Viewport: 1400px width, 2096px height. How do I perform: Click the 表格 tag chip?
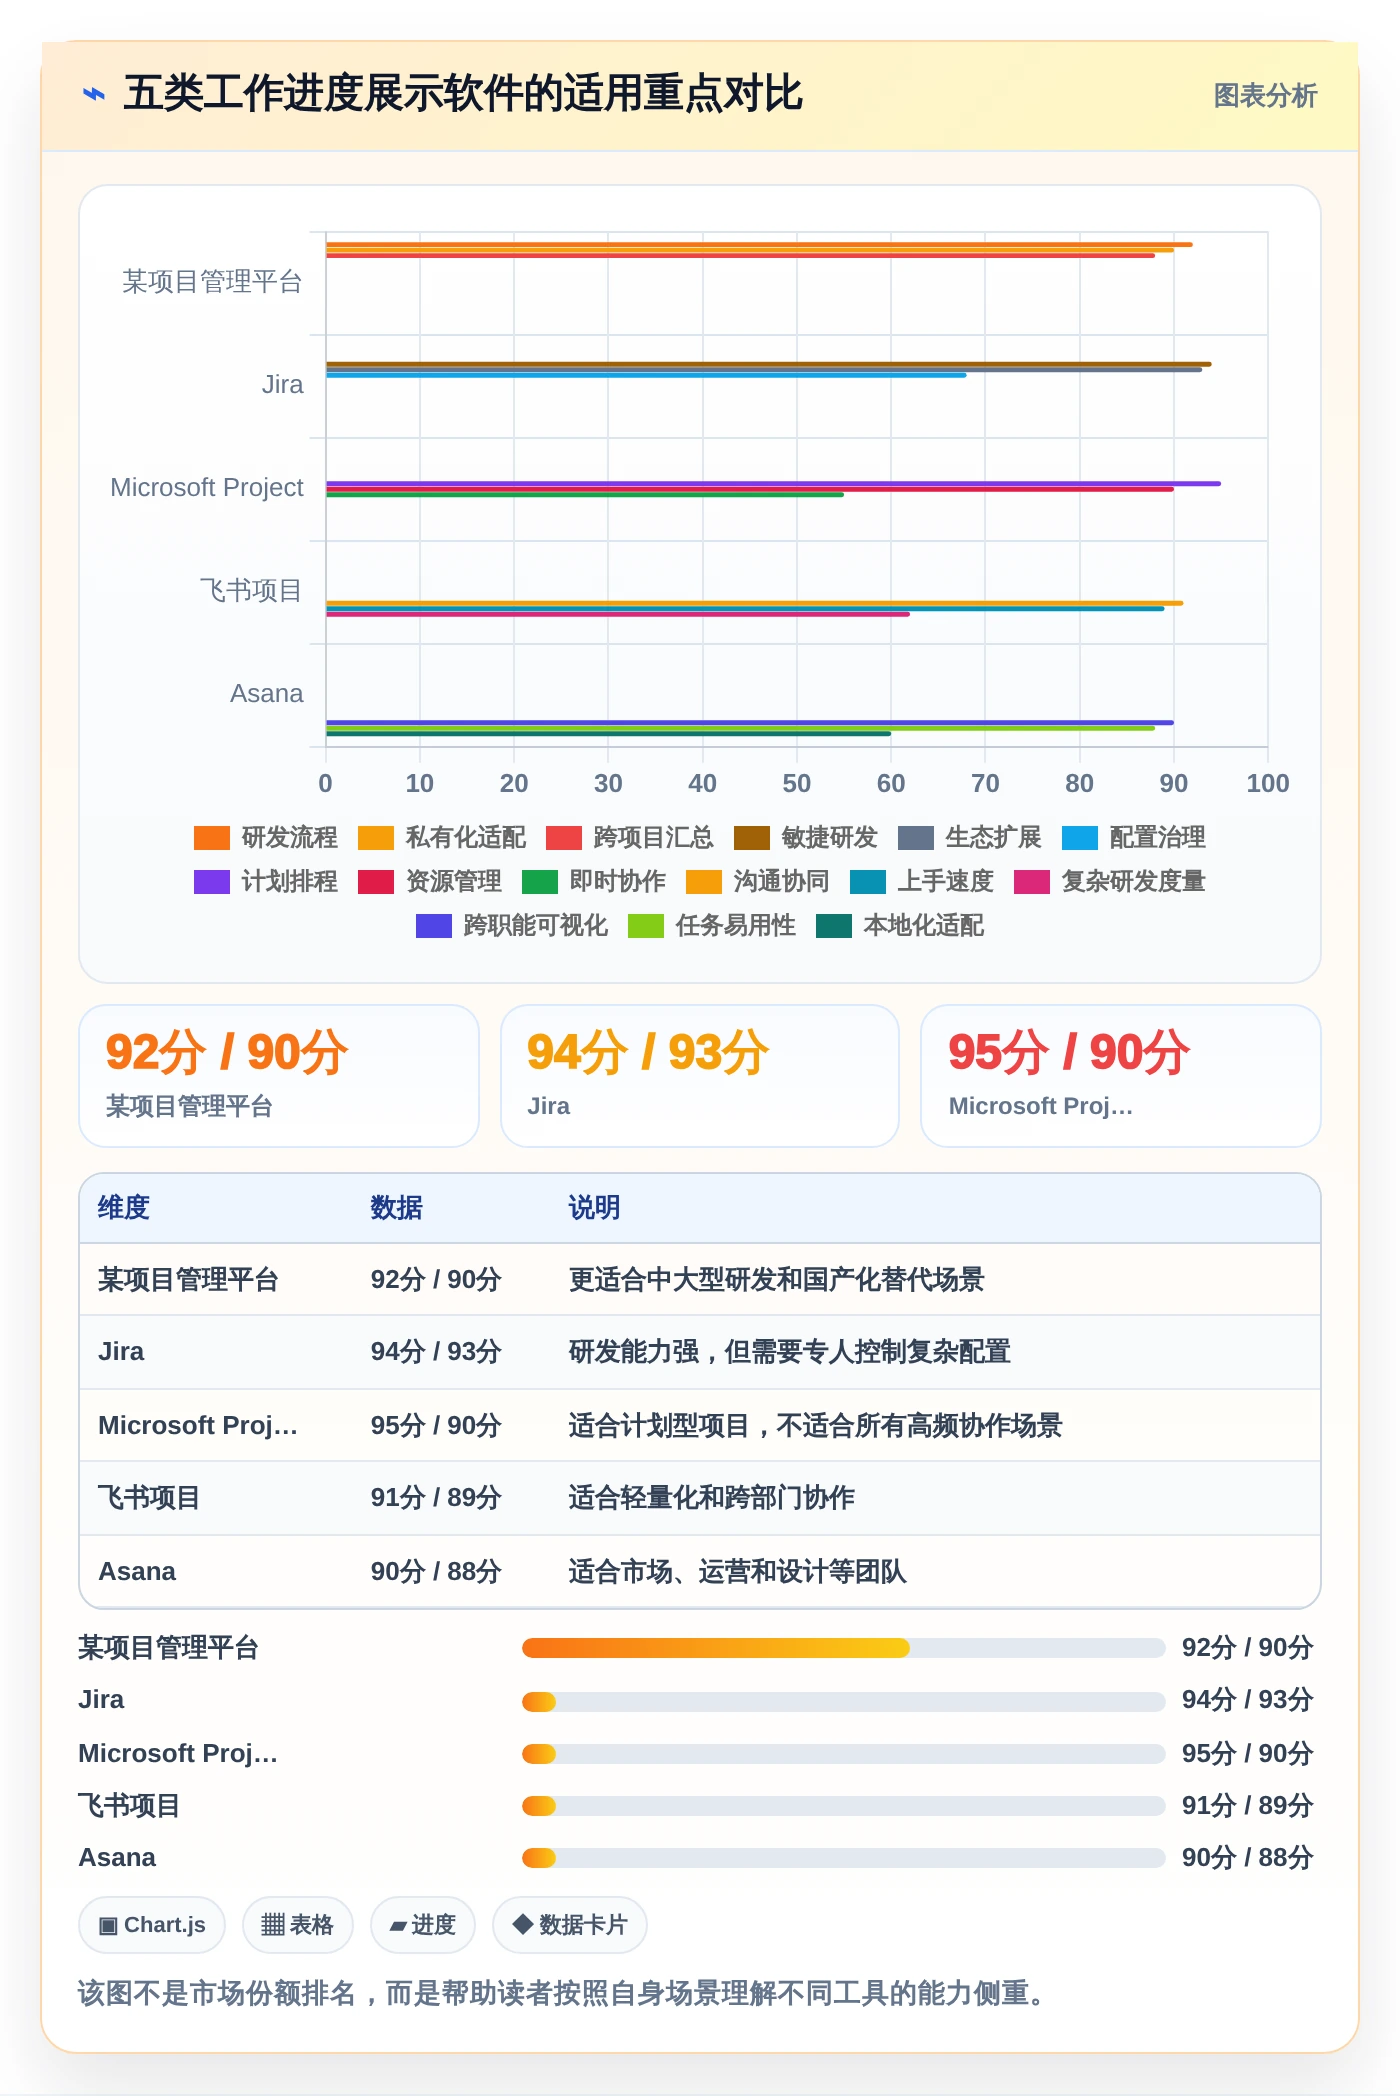point(298,1925)
